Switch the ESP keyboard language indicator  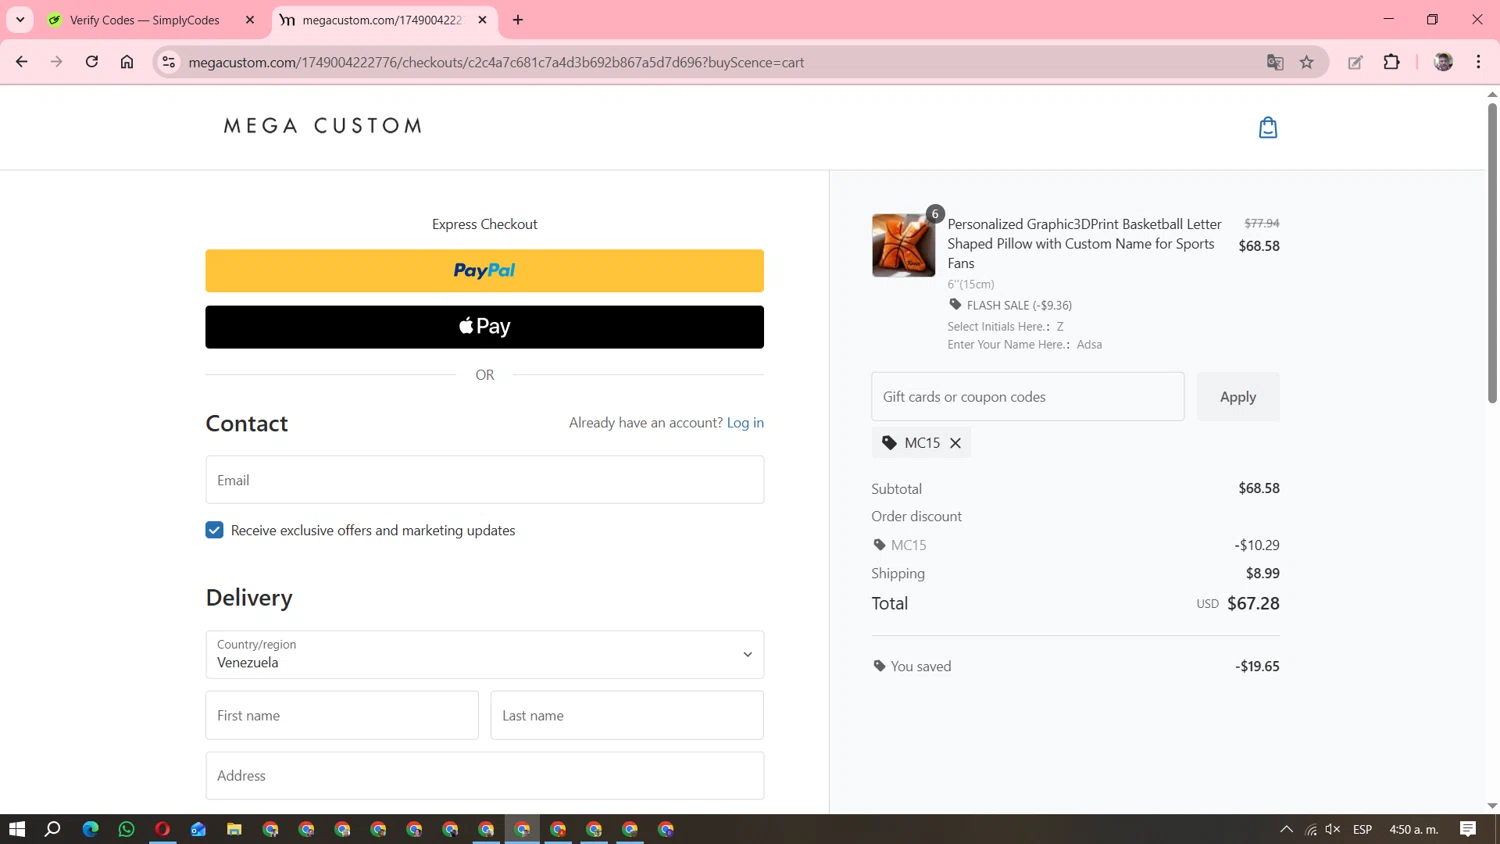point(1362,829)
